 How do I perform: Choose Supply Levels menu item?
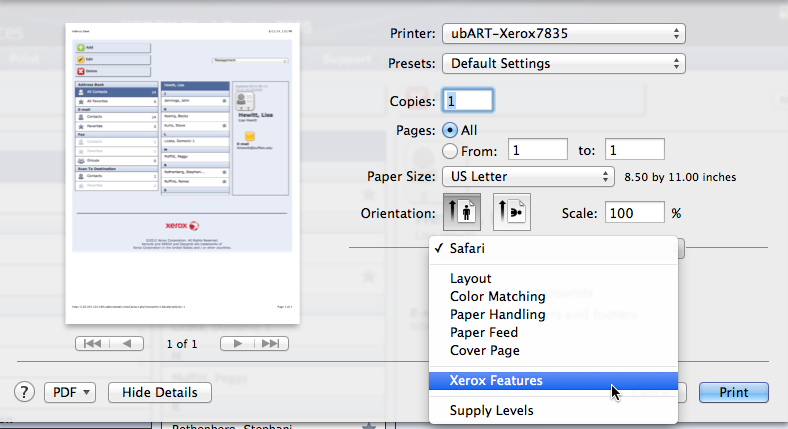click(491, 410)
